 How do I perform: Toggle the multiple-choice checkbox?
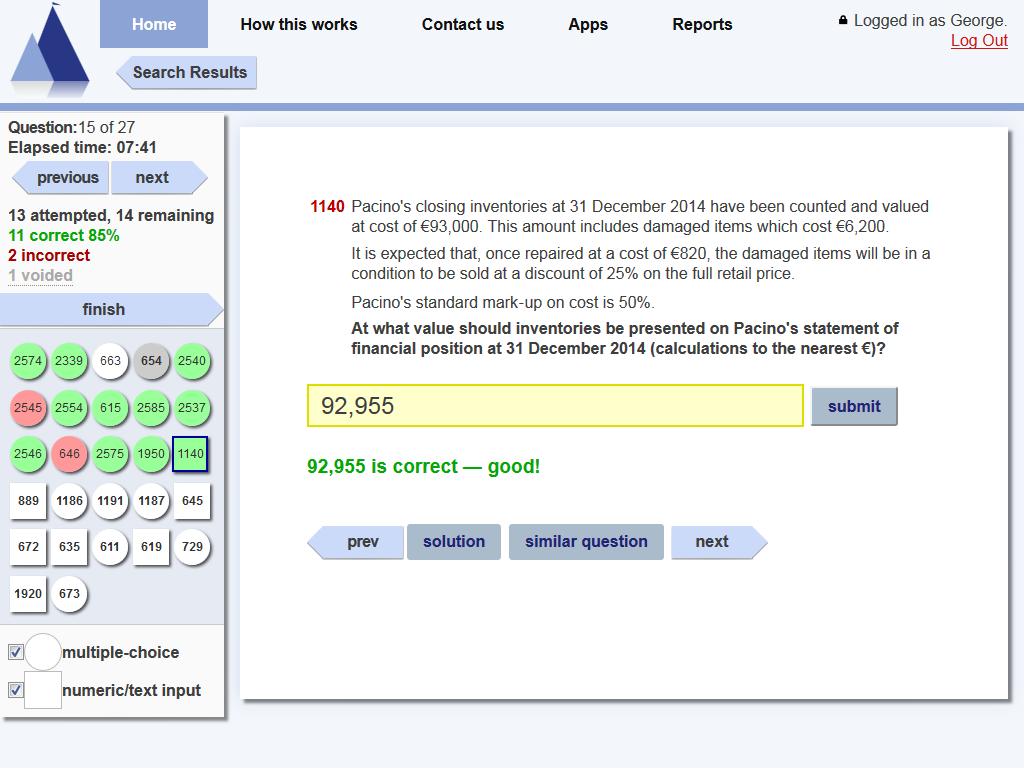[x=16, y=652]
